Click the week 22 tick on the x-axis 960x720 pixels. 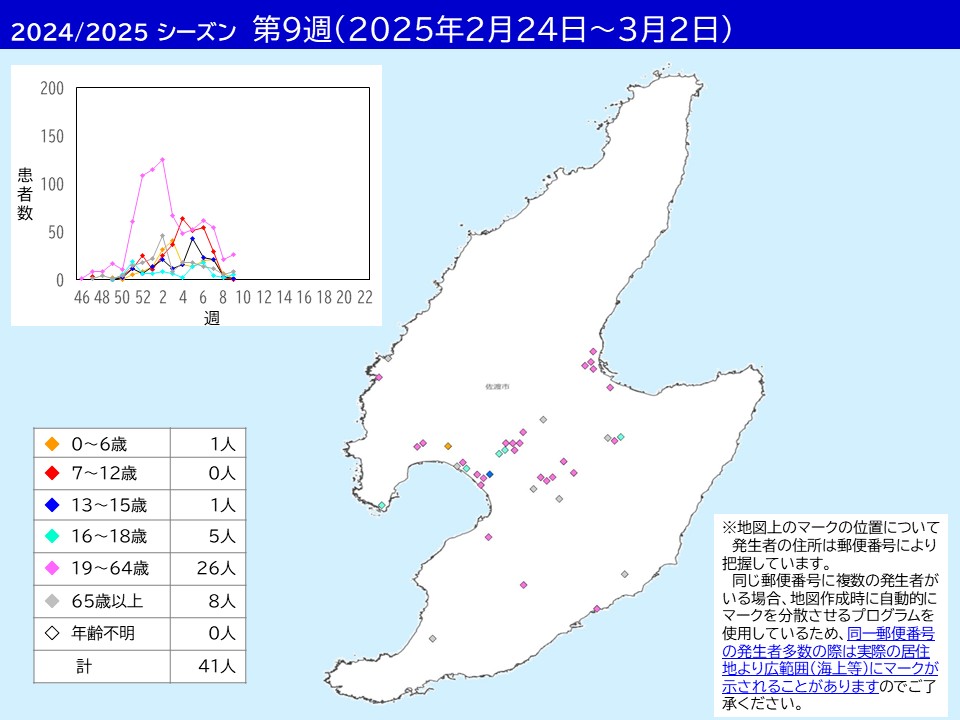[x=365, y=297]
